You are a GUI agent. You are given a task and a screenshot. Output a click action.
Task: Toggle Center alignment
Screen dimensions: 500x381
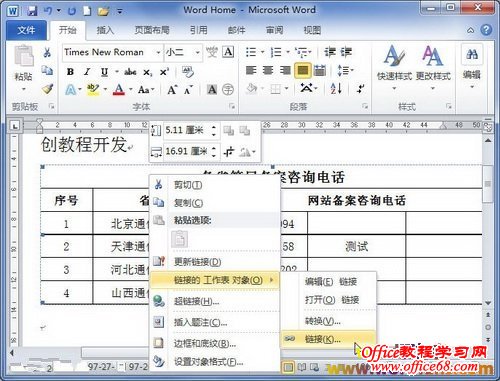coord(268,70)
